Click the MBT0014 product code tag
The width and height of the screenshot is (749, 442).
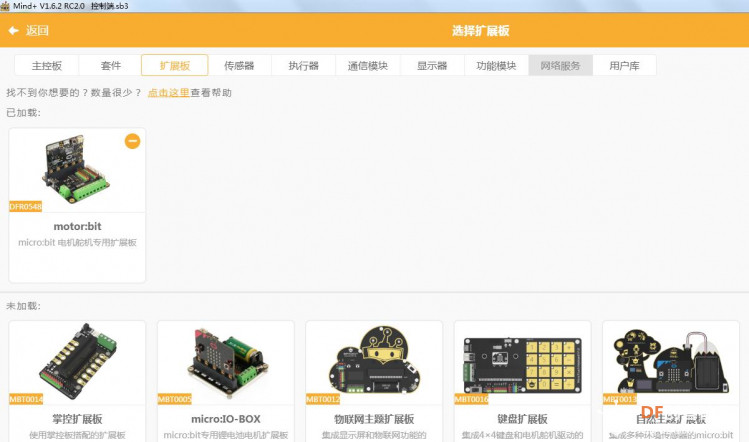point(26,399)
